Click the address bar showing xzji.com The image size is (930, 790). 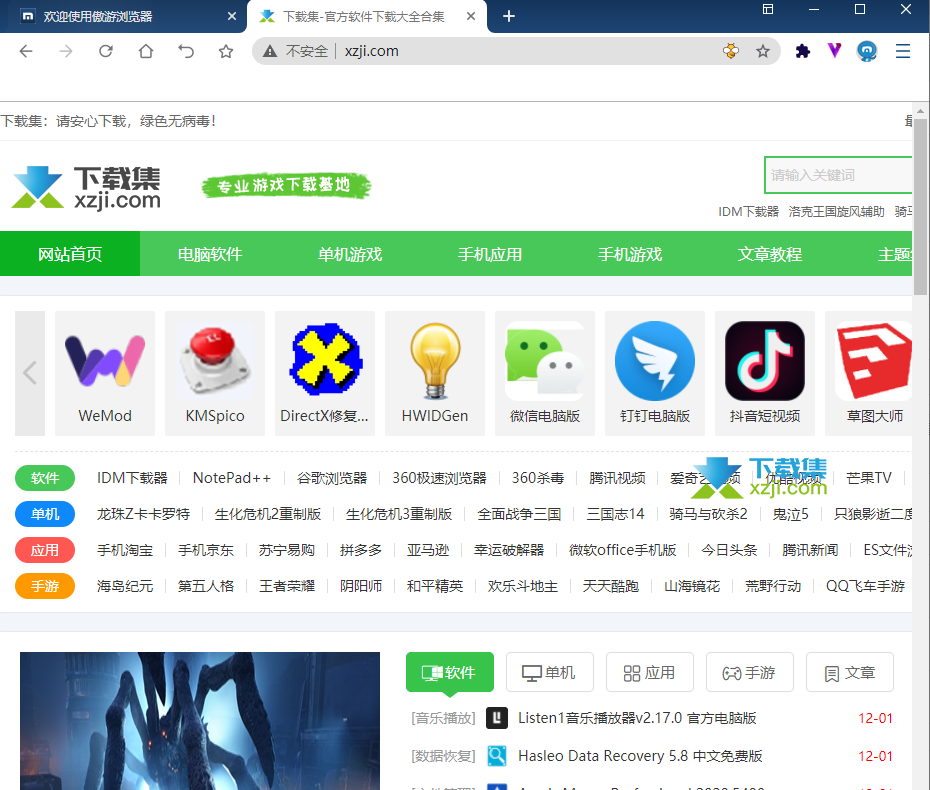(516, 52)
